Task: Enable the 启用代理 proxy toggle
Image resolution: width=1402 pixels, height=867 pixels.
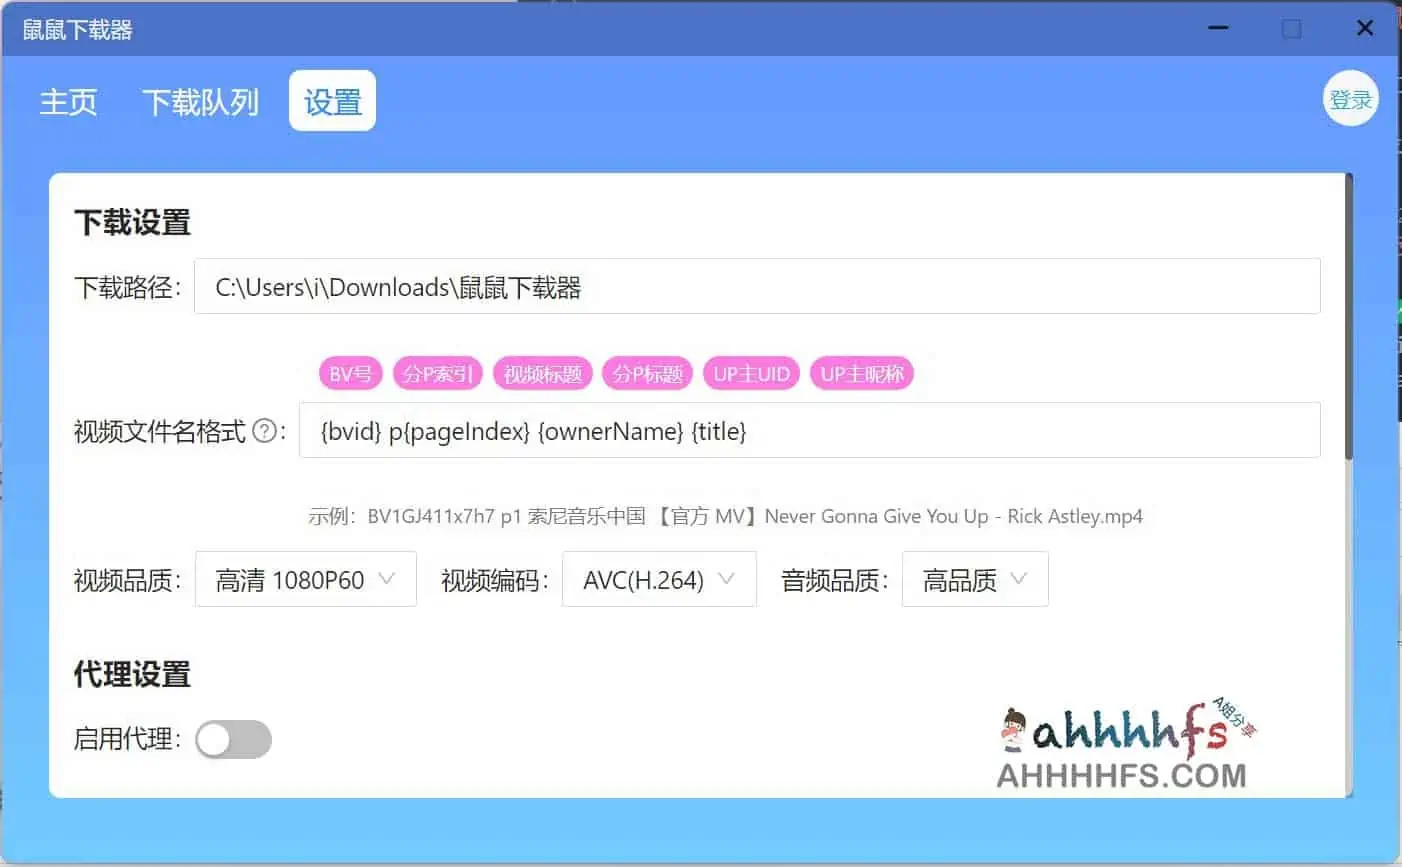Action: (233, 739)
